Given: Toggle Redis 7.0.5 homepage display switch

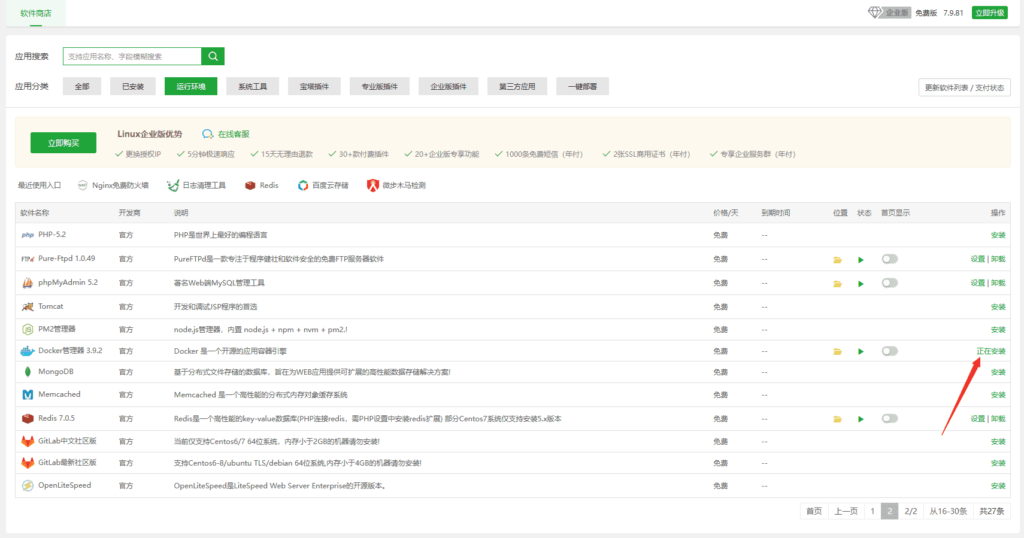Looking at the screenshot, I should (889, 419).
